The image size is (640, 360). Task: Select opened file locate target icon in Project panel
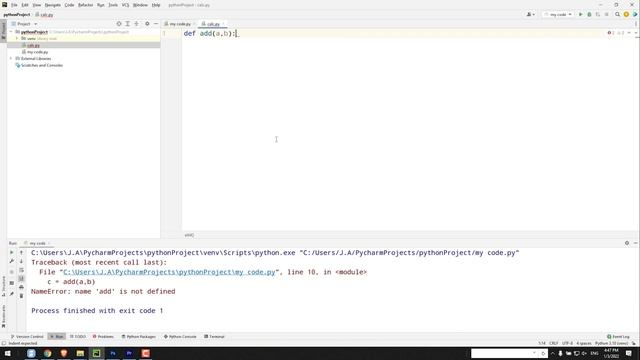pos(119,24)
